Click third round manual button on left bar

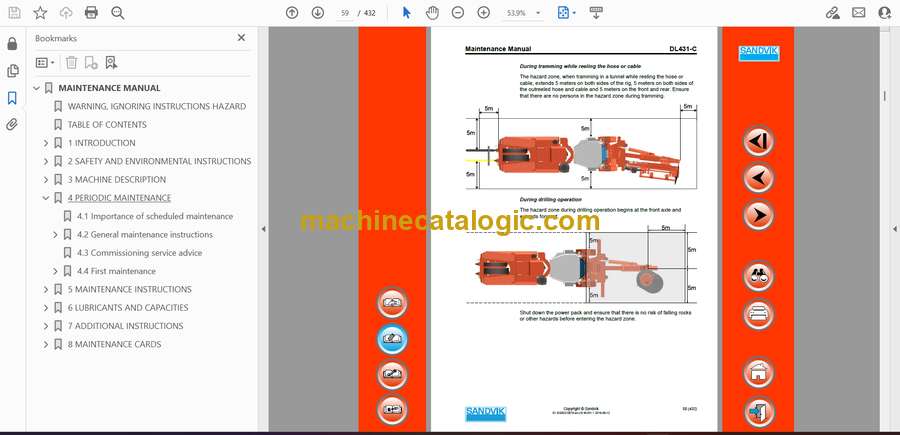tap(393, 374)
